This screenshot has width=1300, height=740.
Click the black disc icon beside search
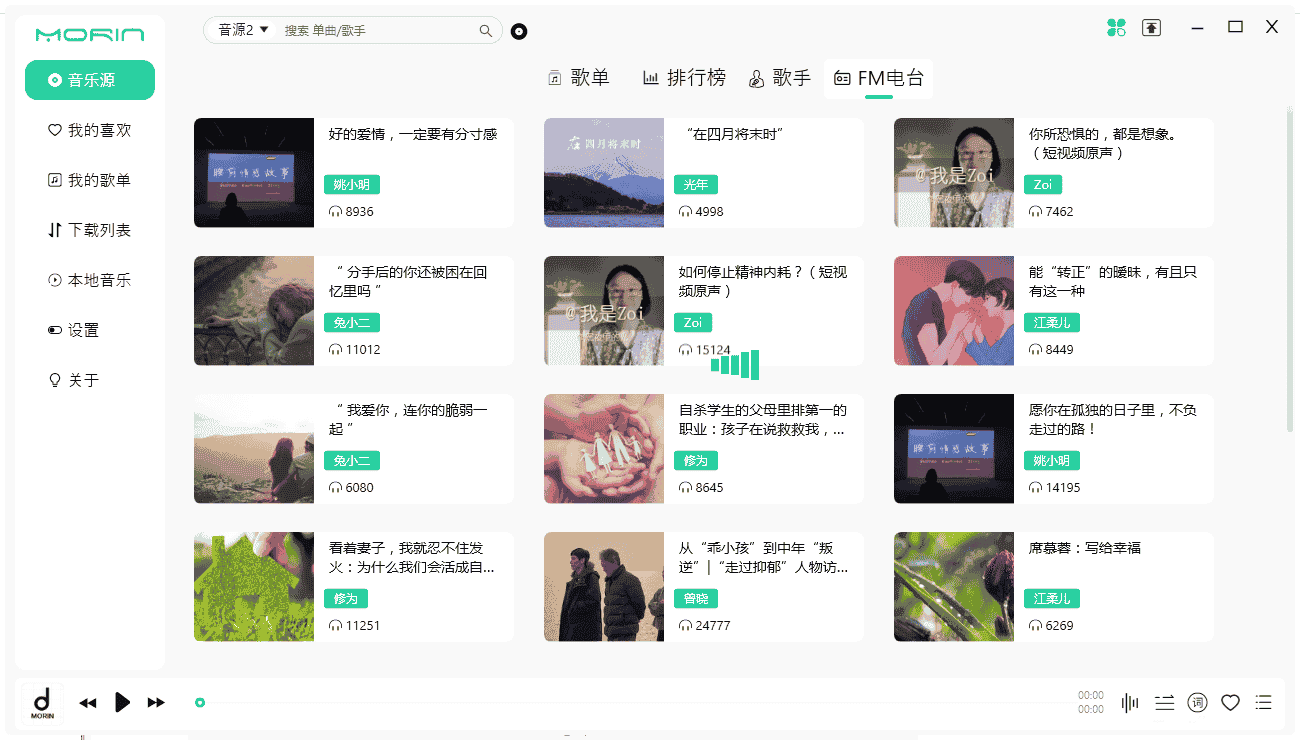pyautogui.click(x=519, y=31)
